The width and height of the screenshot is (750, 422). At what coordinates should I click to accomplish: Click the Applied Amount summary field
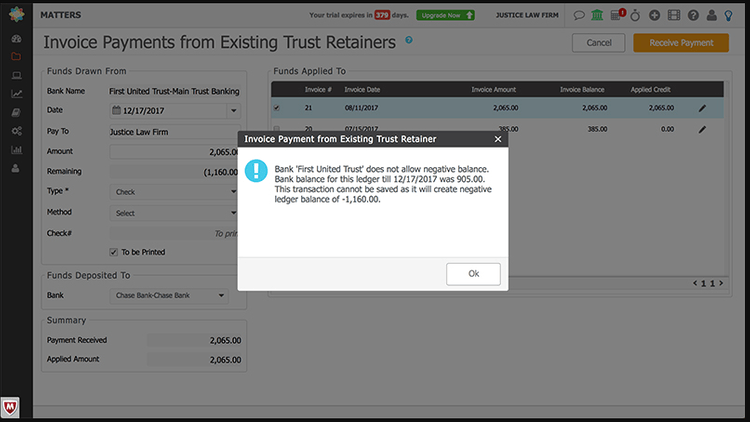click(195, 359)
